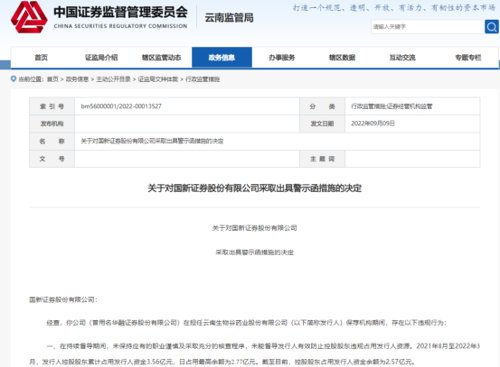The image size is (500, 367).
Task: Click the 名称 table label
Action: 52,141
